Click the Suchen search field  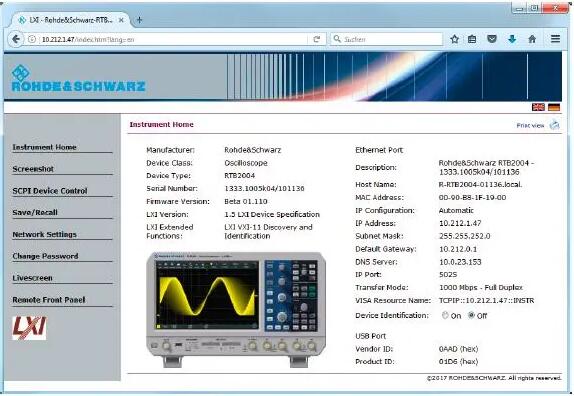(x=387, y=39)
